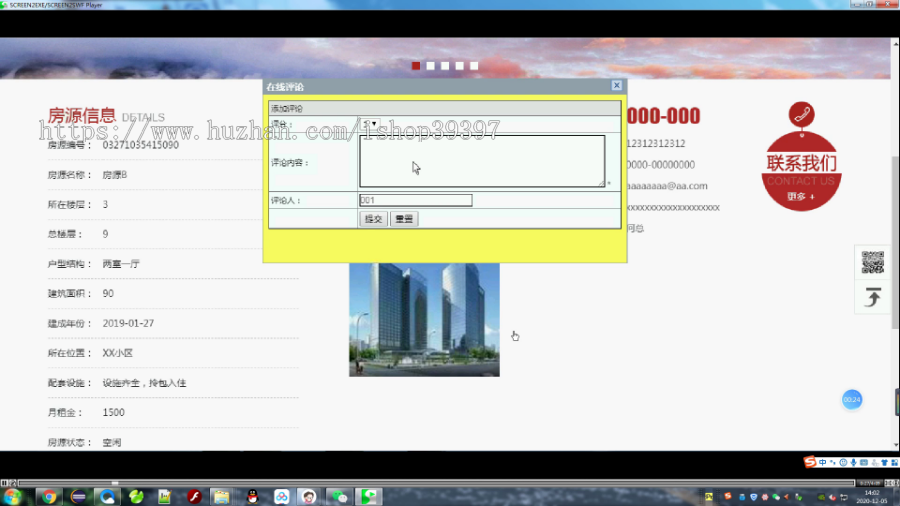
Task: Click the red phone icon
Action: [801, 114]
